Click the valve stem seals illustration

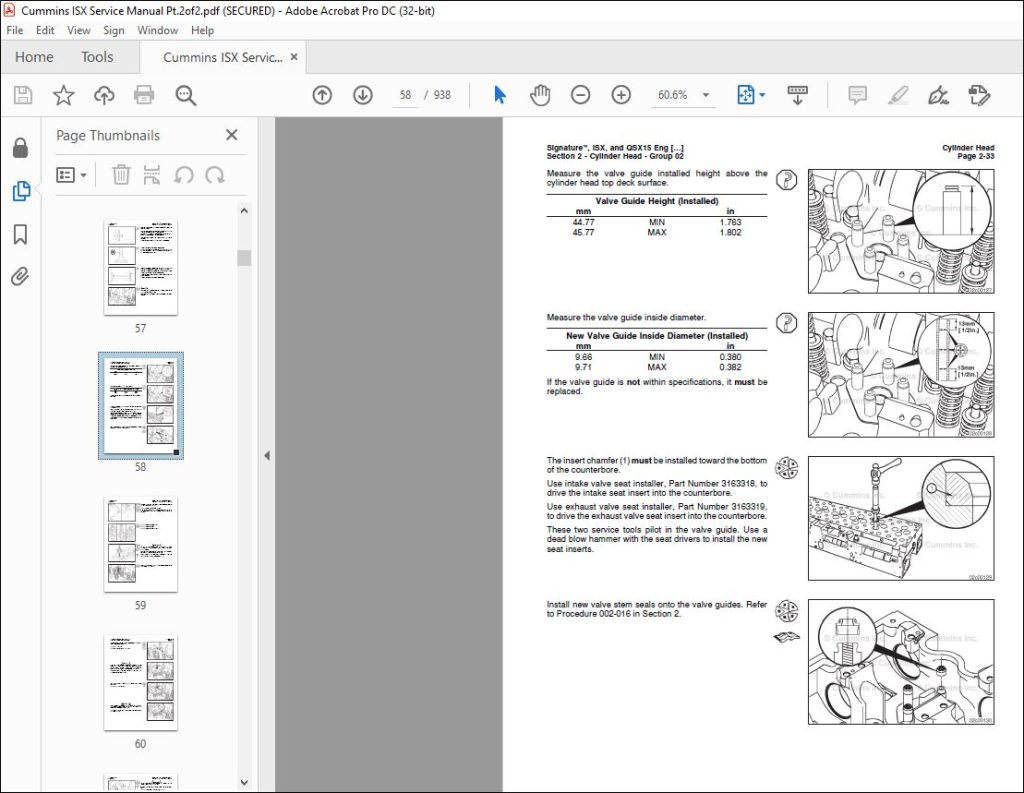tap(901, 662)
